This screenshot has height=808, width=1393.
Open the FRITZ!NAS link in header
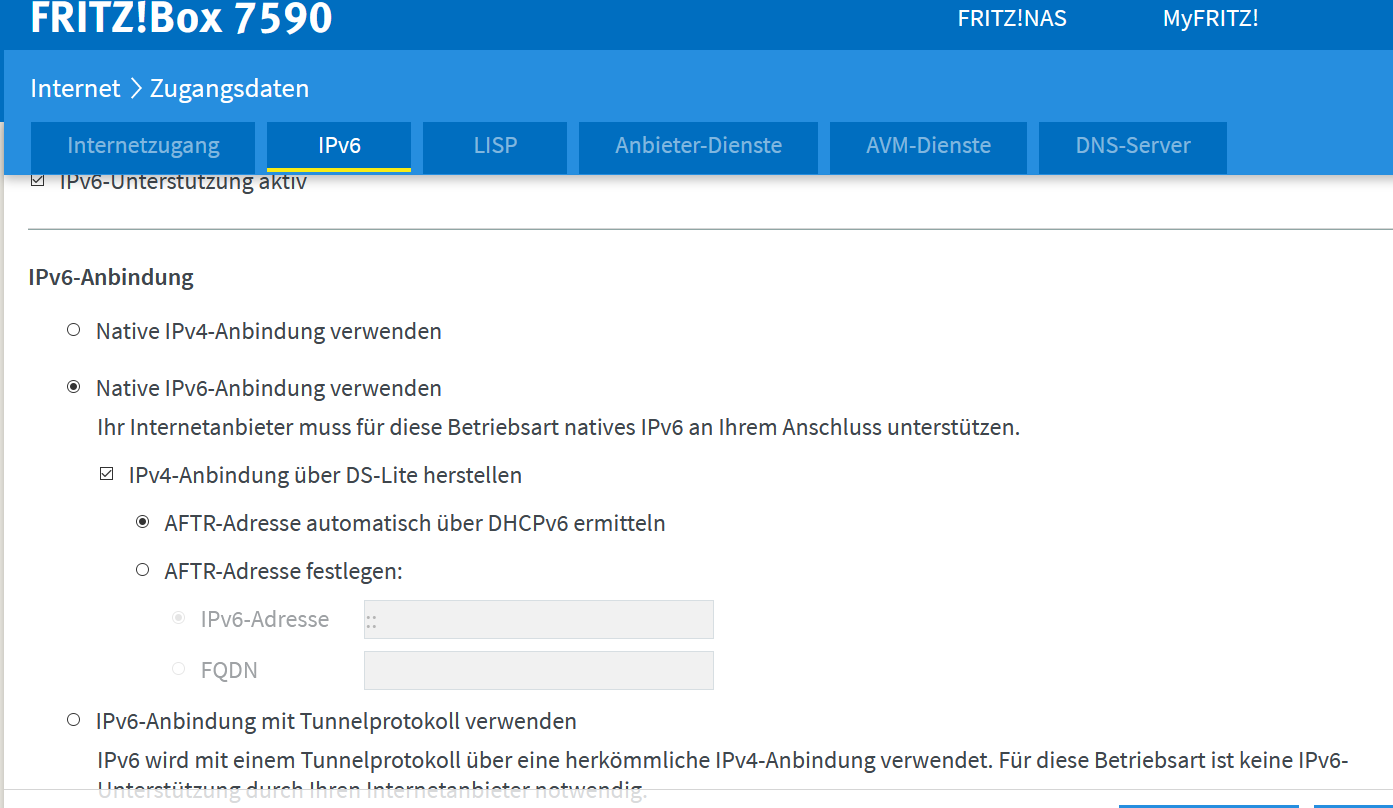coord(1012,18)
